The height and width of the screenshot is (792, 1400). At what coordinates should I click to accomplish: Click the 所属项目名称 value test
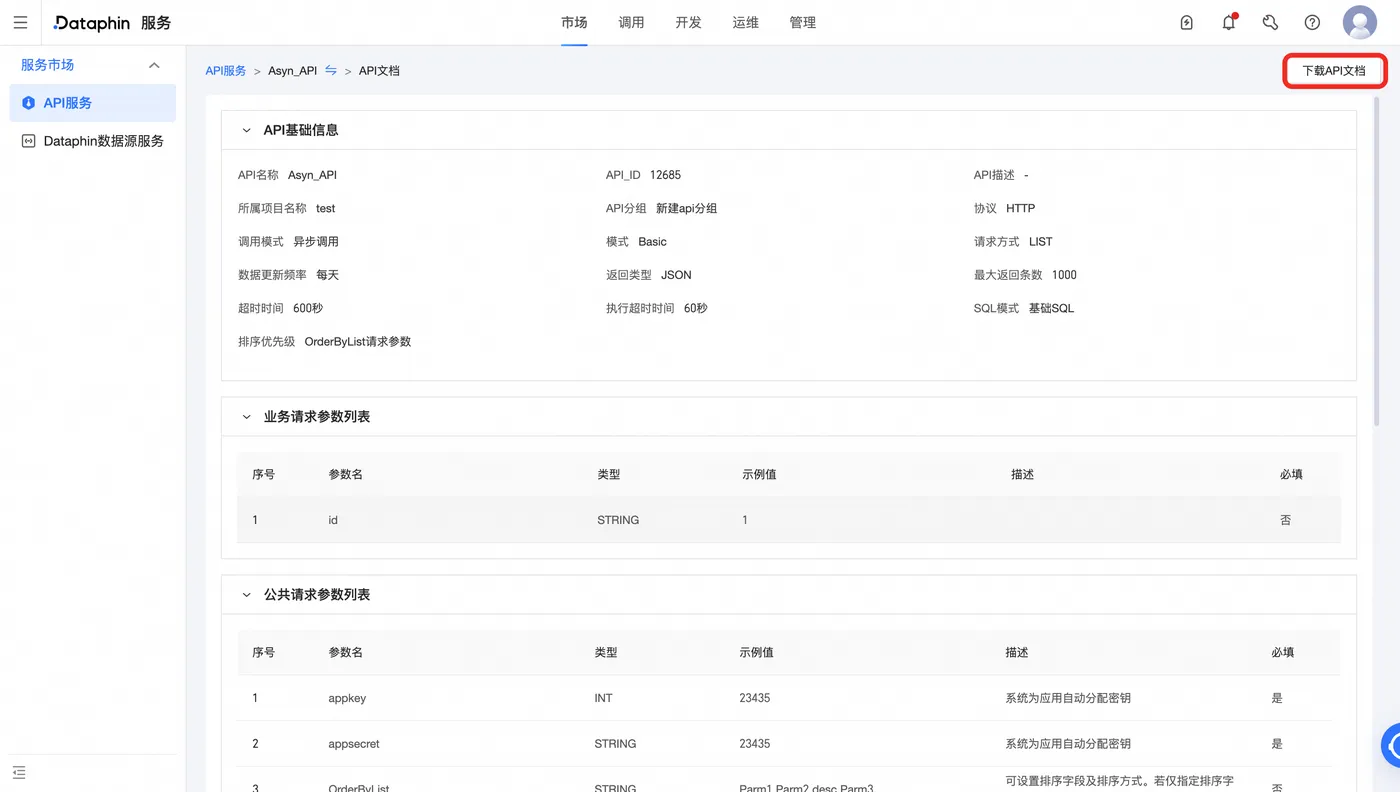pos(326,208)
